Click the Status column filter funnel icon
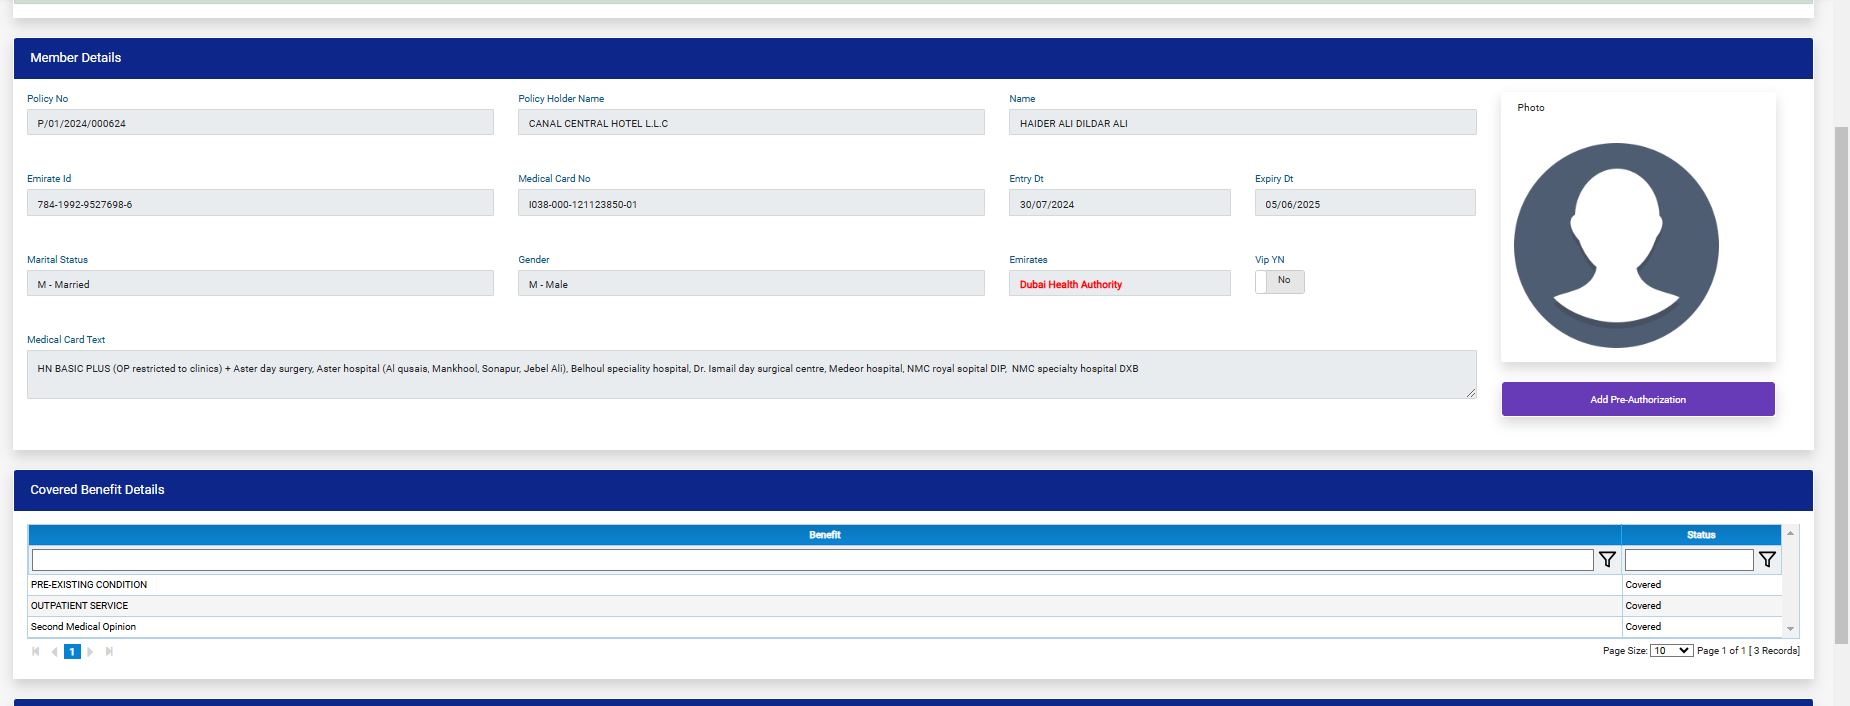The image size is (1850, 706). pyautogui.click(x=1767, y=560)
